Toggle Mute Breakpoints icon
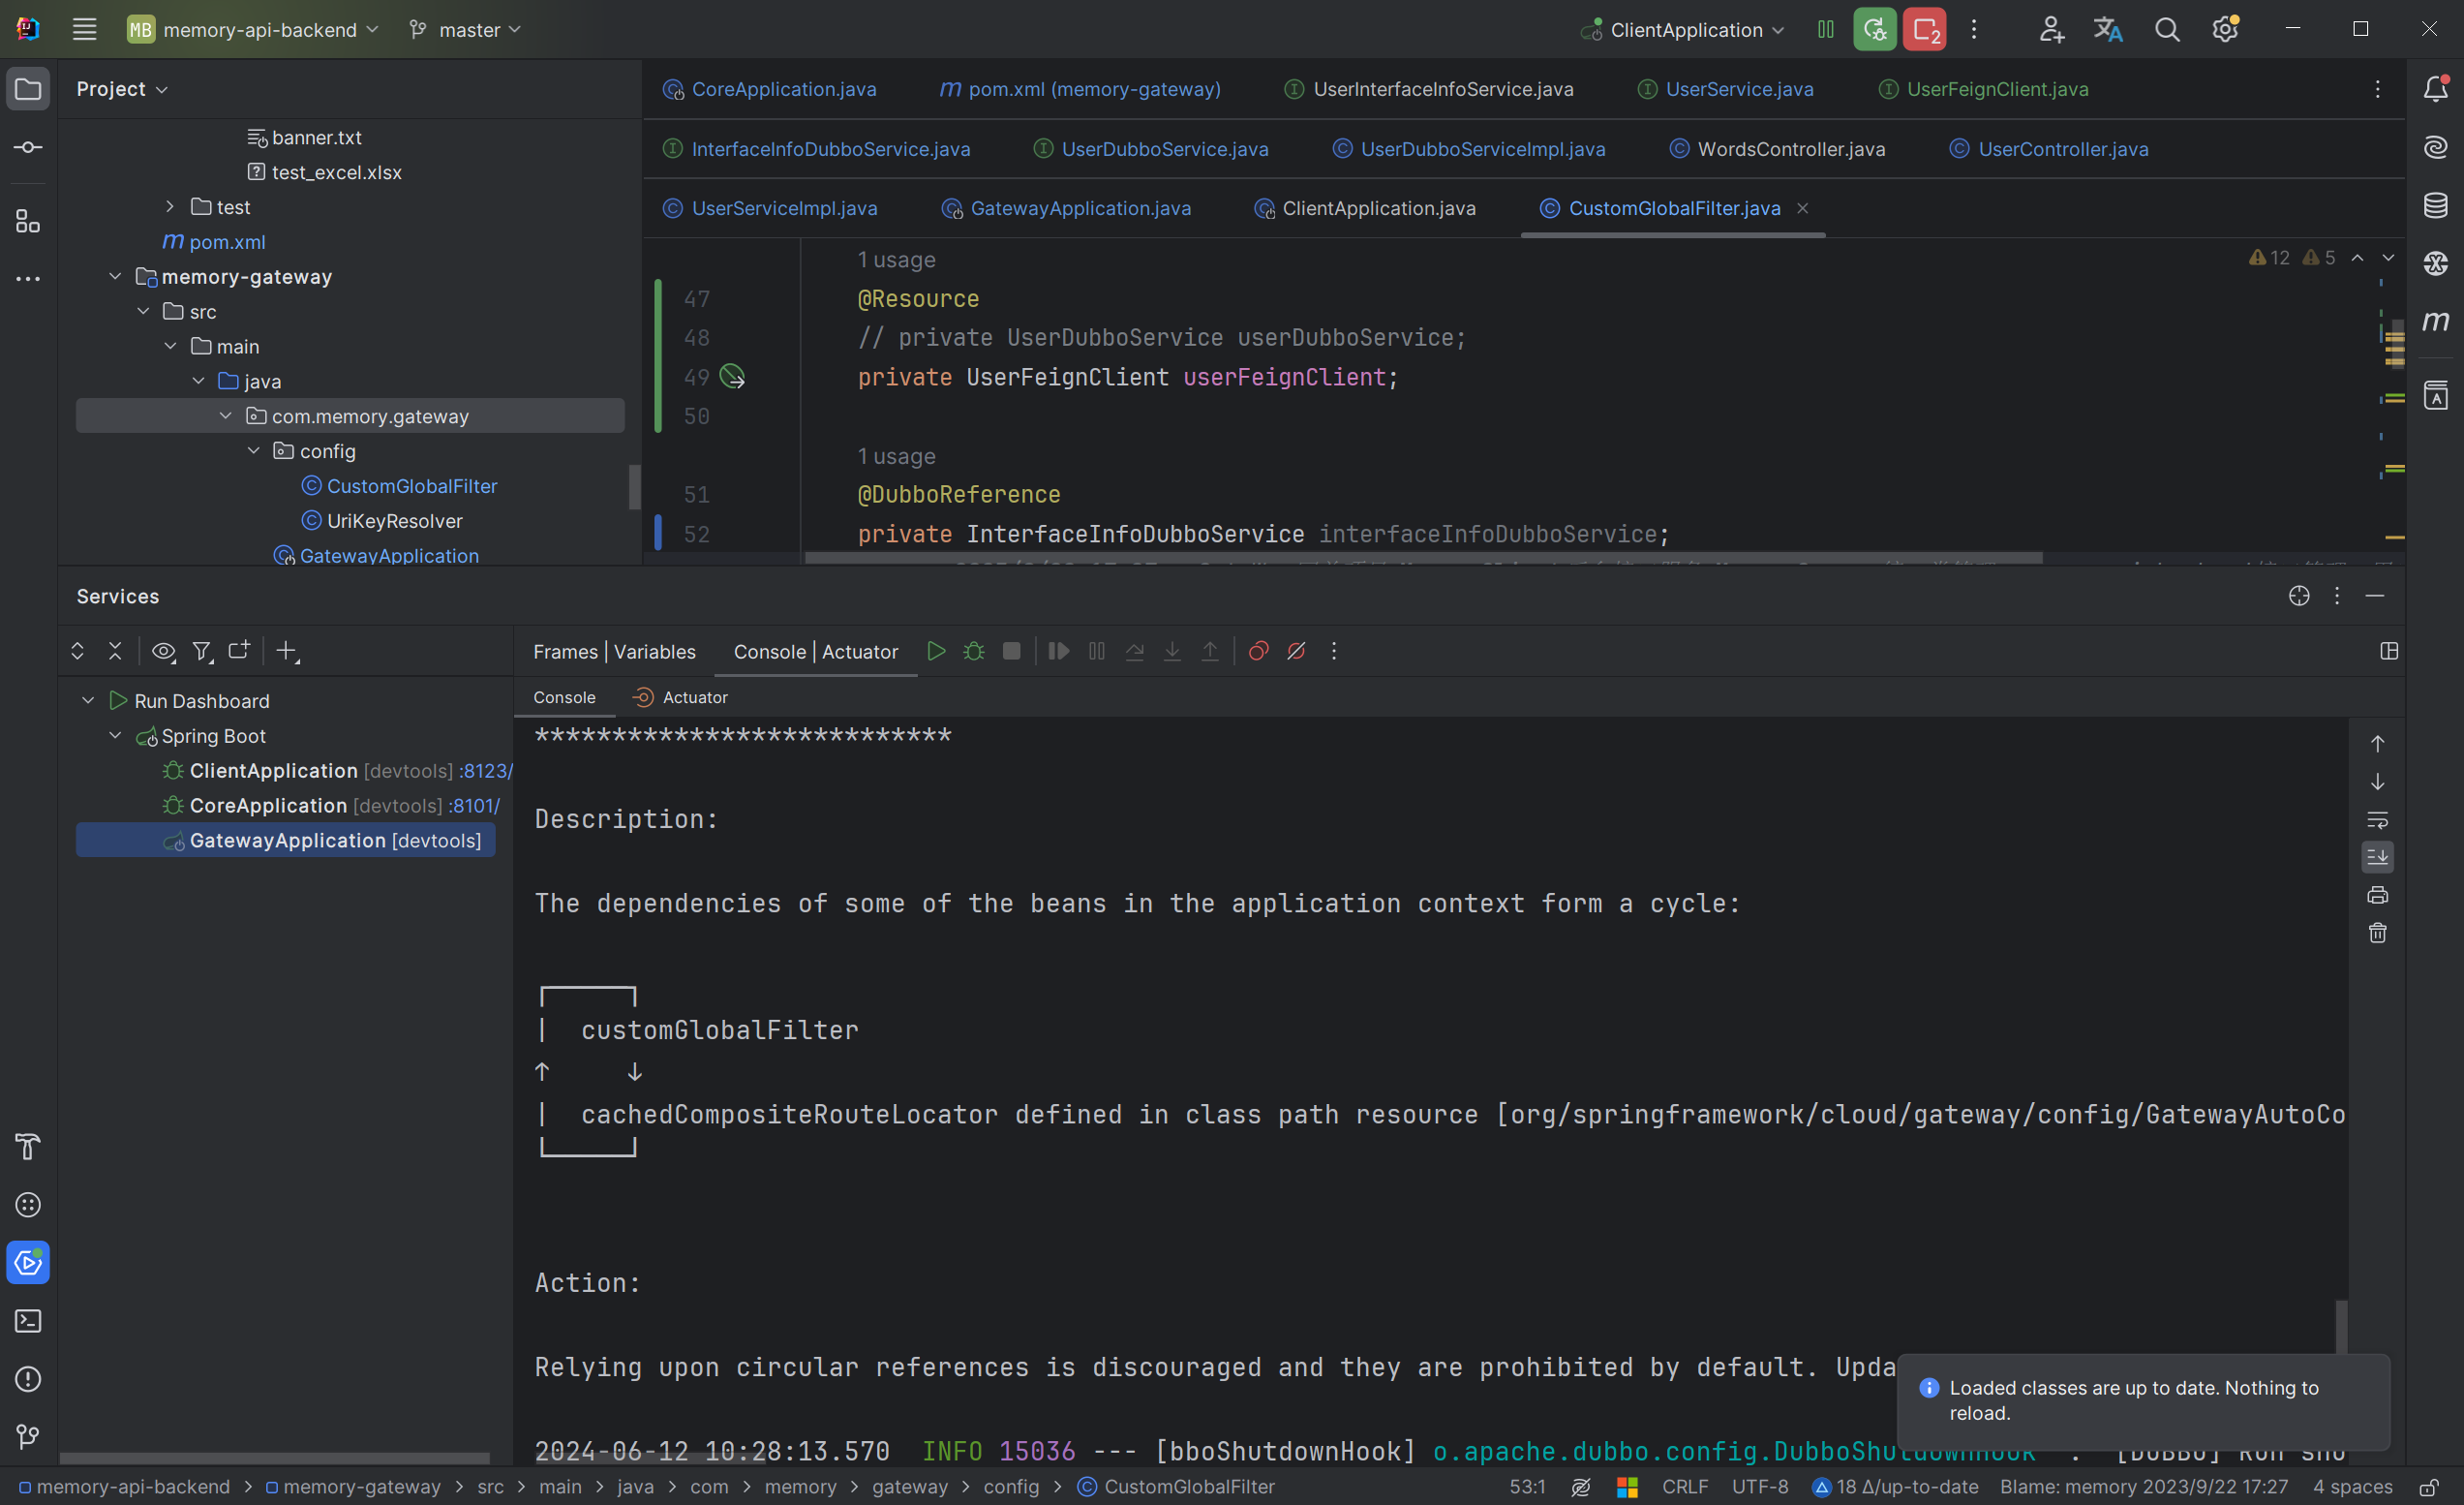 1296,651
